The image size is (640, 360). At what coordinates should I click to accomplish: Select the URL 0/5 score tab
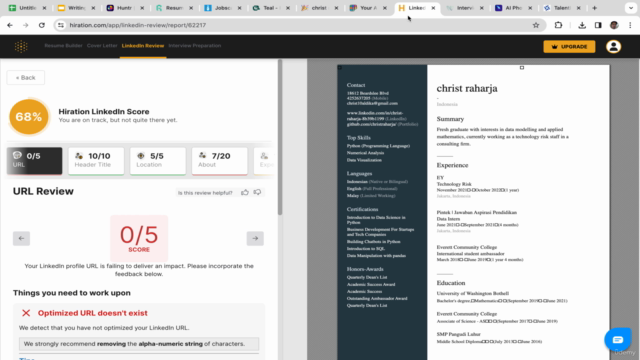[34, 161]
